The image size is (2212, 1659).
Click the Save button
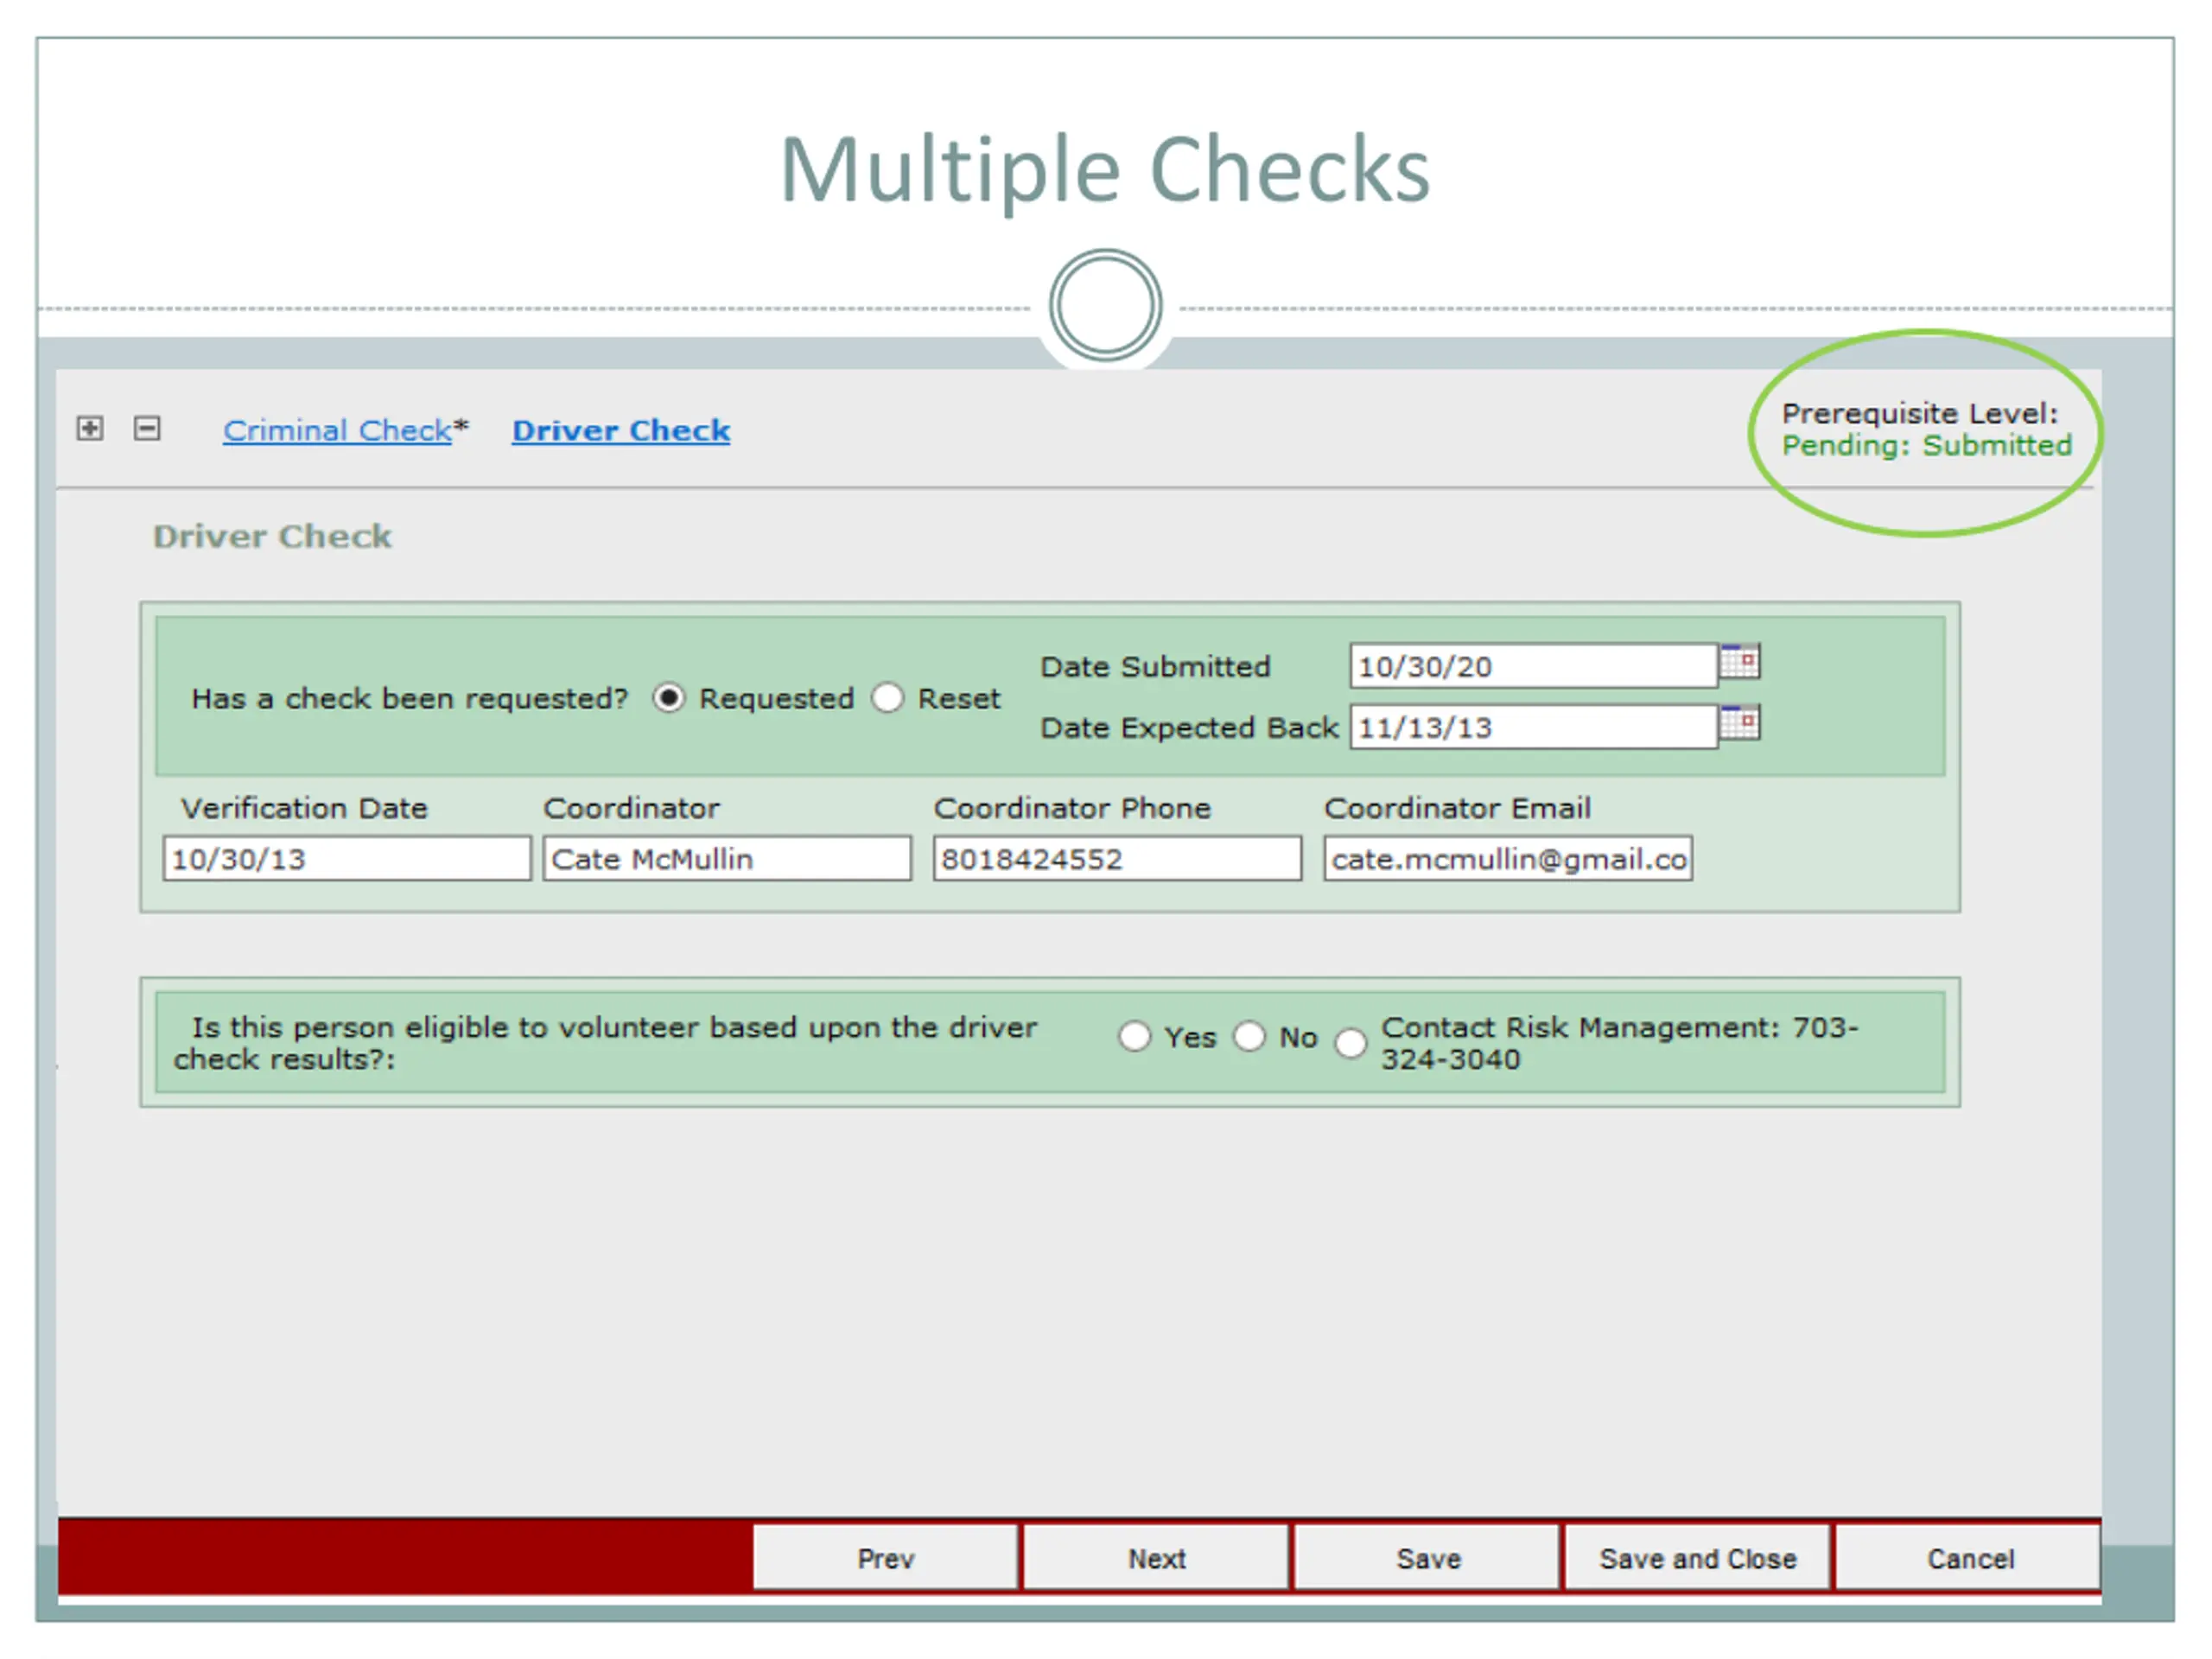click(1428, 1558)
